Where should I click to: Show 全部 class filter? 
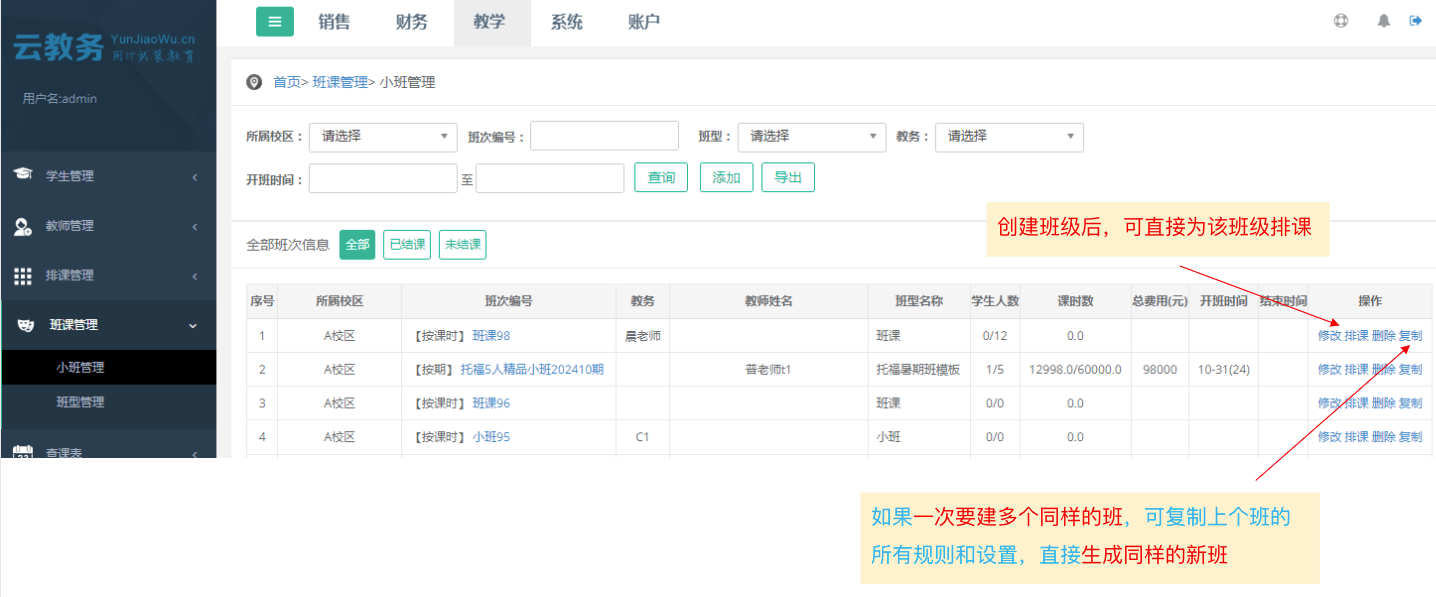point(357,245)
